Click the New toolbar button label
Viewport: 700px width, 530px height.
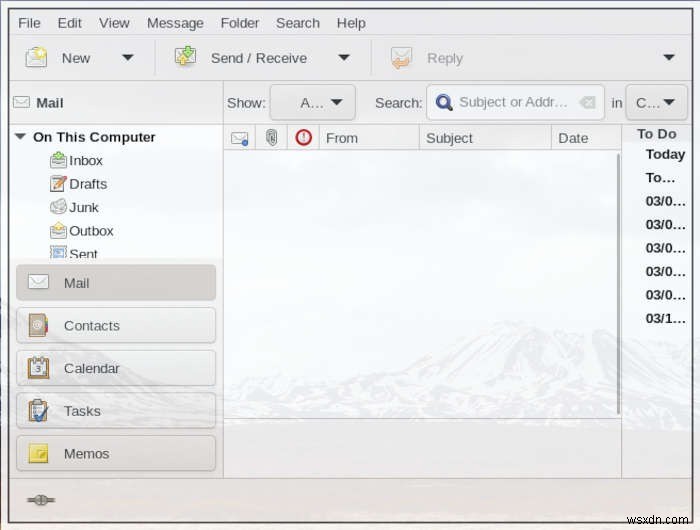click(76, 58)
